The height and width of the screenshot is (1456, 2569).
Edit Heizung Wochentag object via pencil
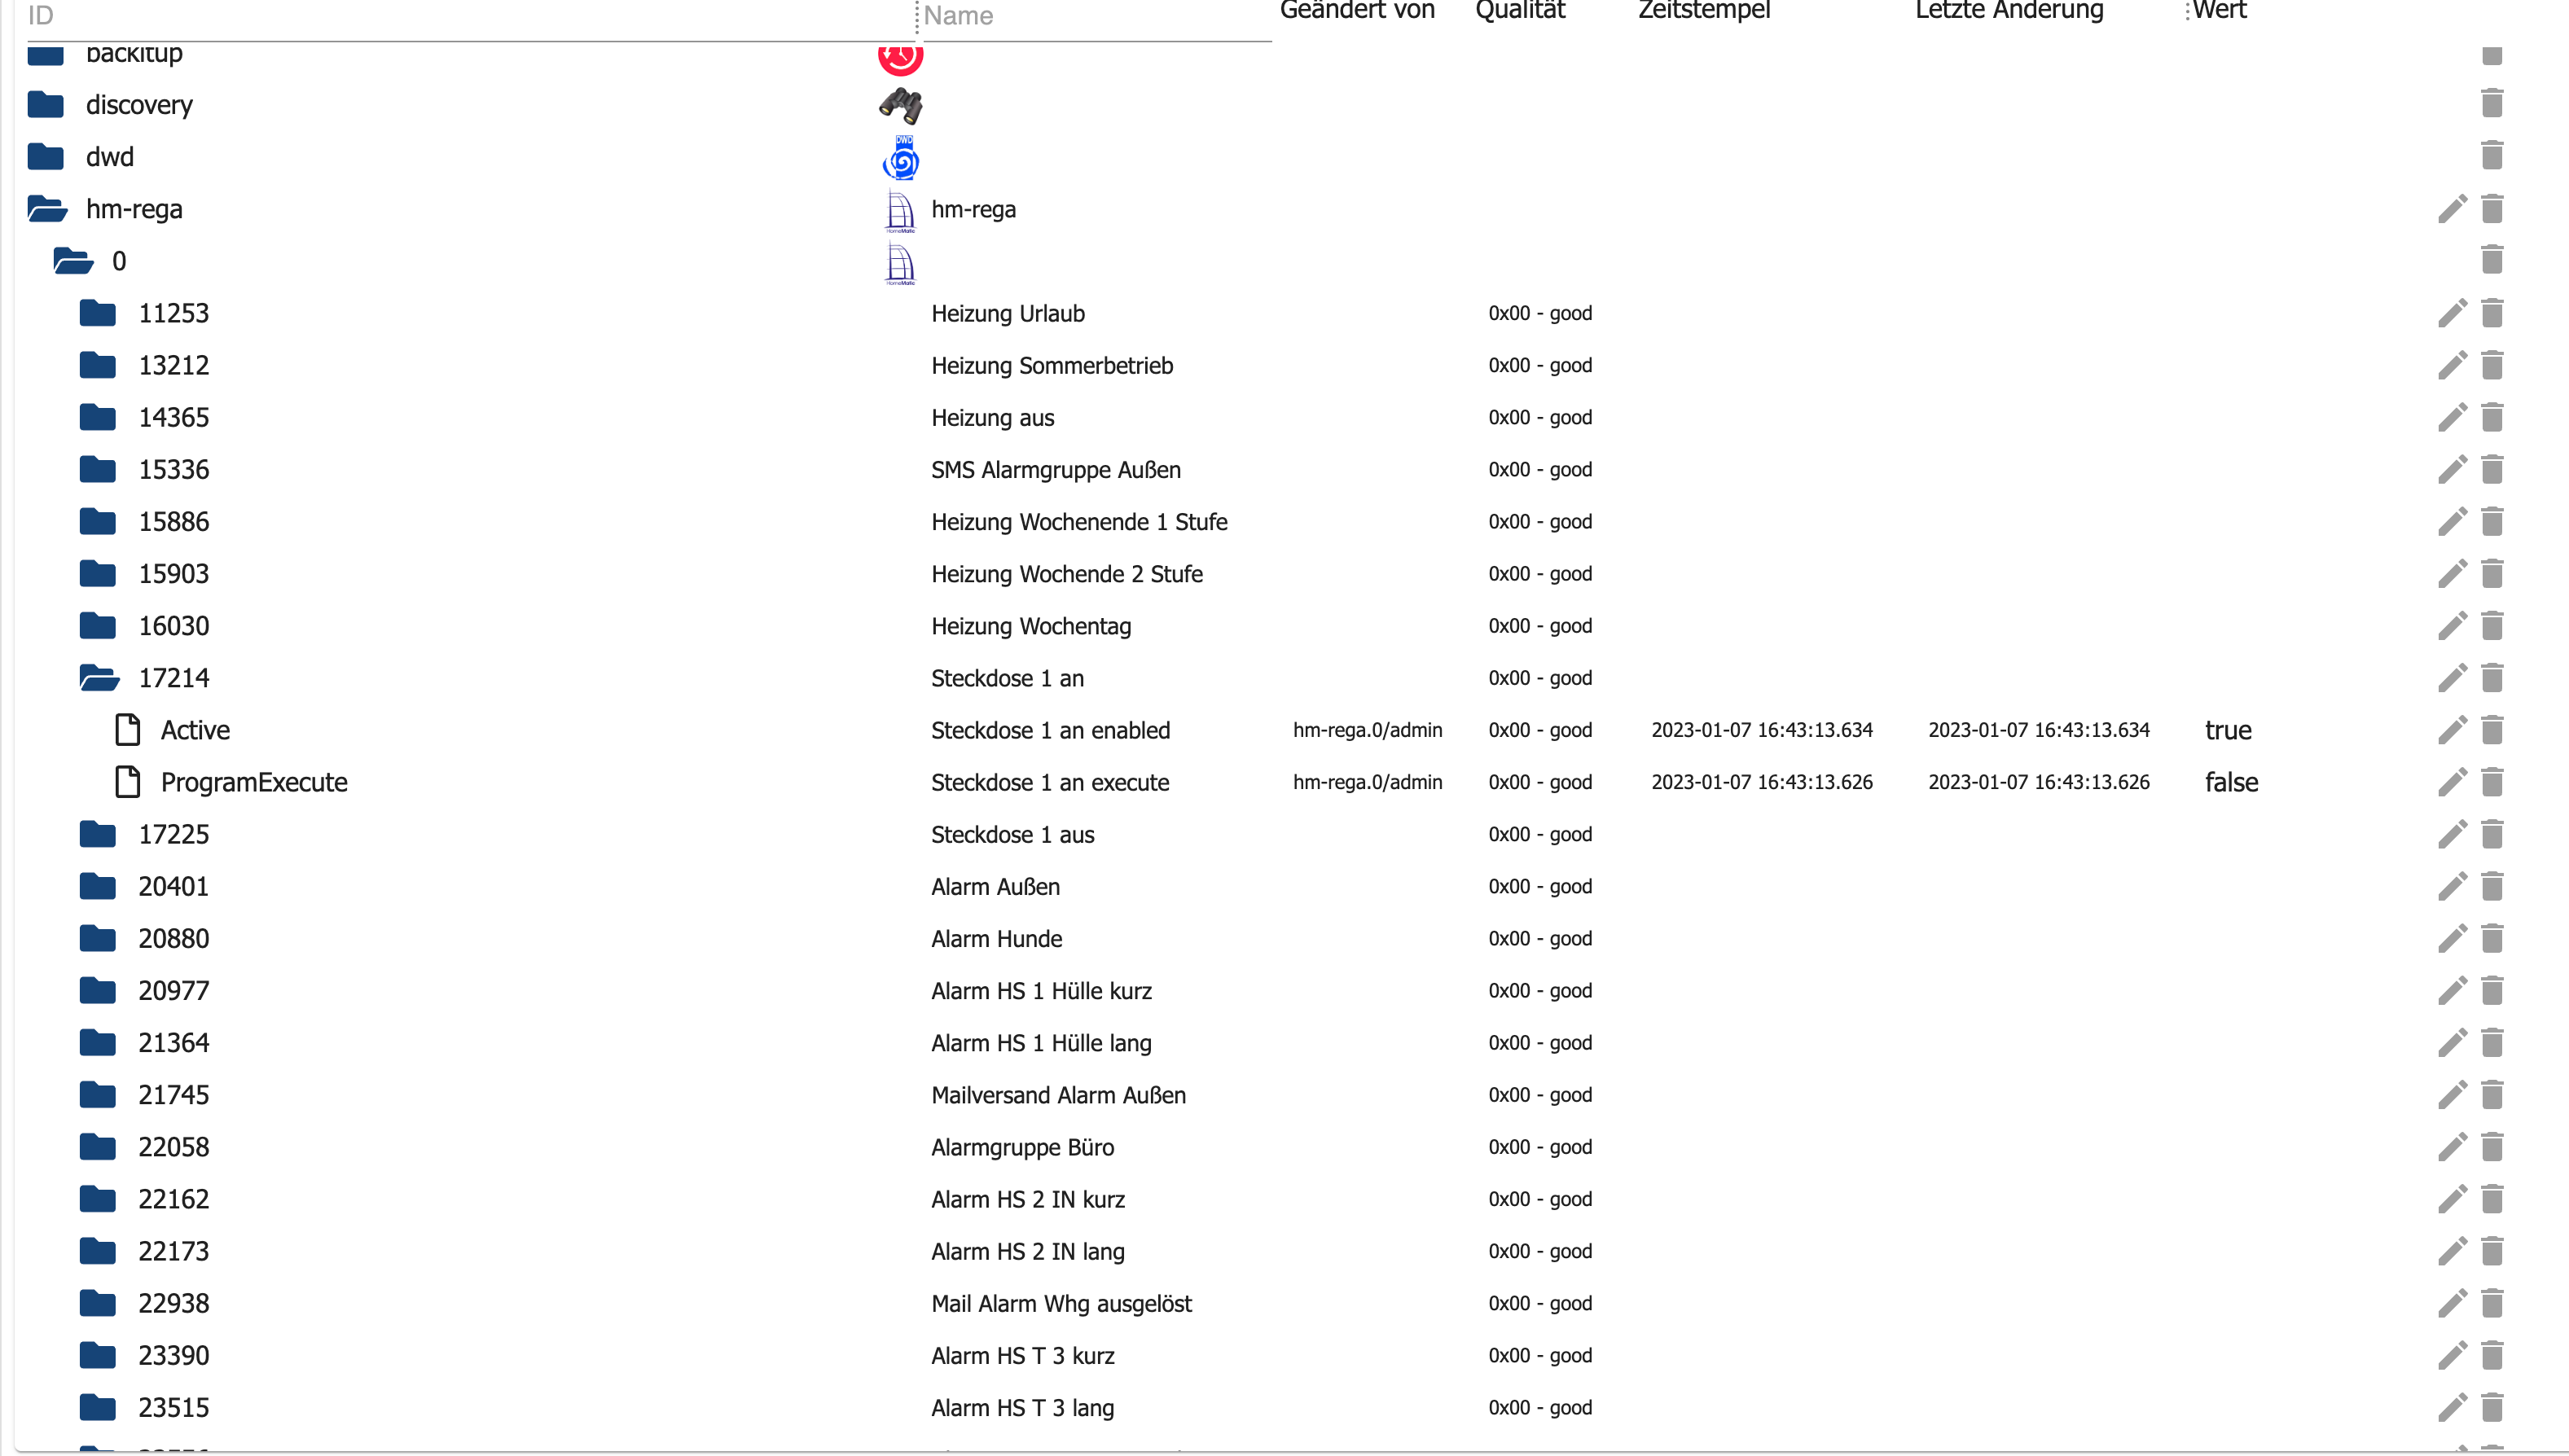[x=2452, y=625]
